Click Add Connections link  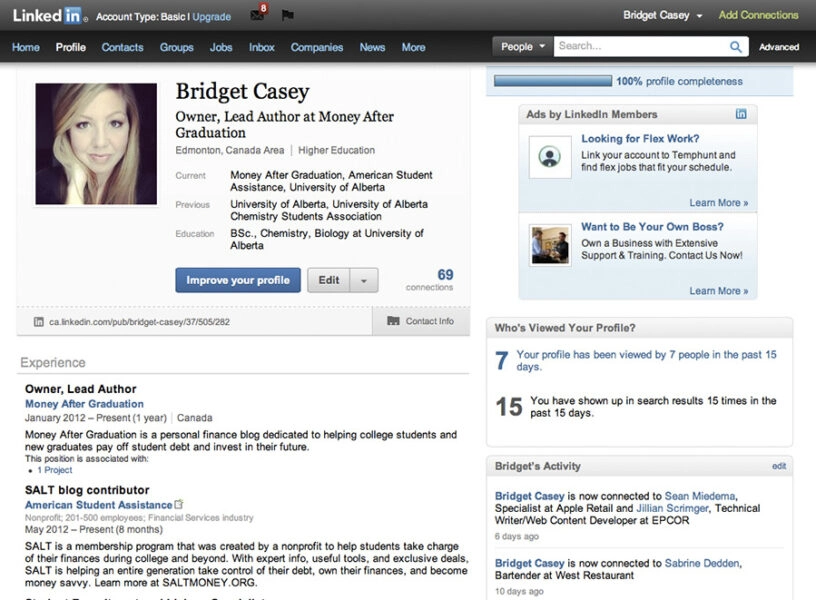pos(758,15)
